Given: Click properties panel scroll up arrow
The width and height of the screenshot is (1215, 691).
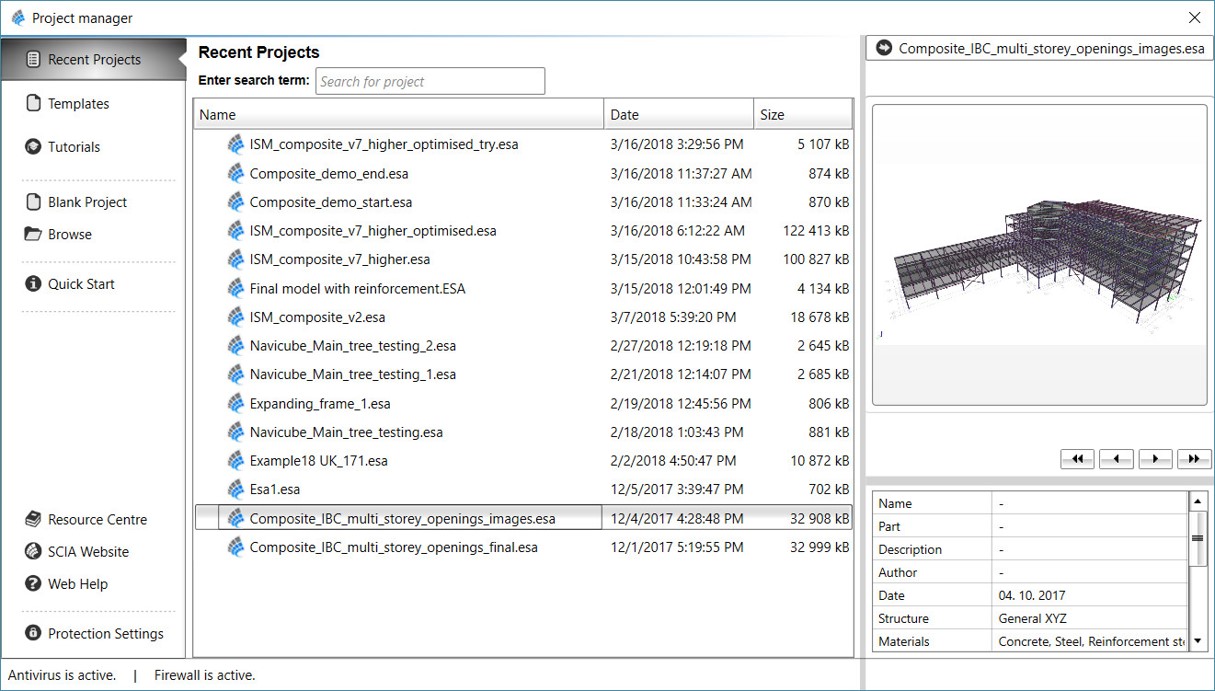Looking at the screenshot, I should coord(1198,502).
